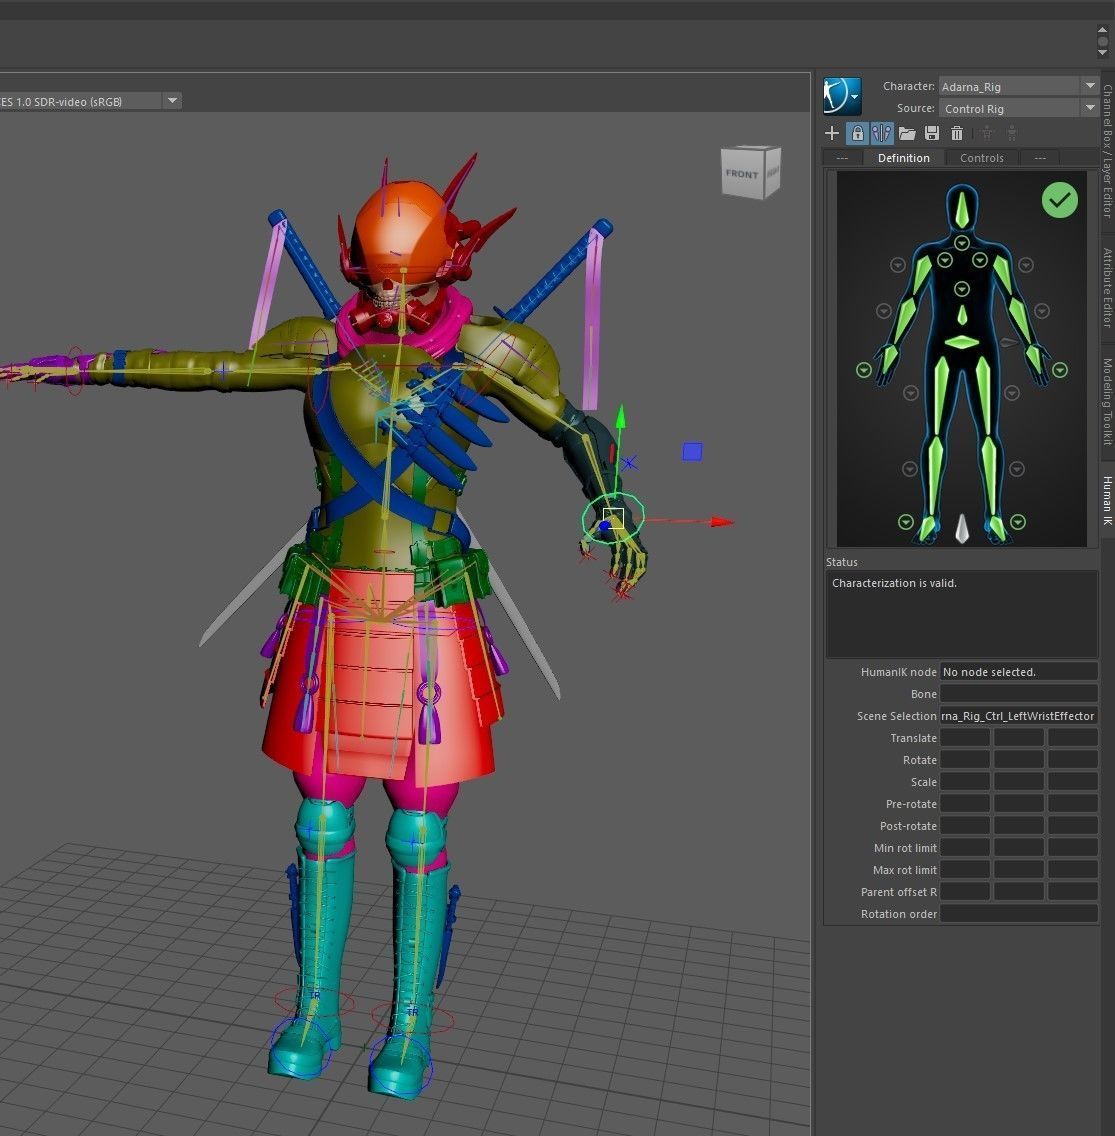Image resolution: width=1115 pixels, height=1136 pixels.
Task: Click the first Scale value field
Action: [965, 782]
